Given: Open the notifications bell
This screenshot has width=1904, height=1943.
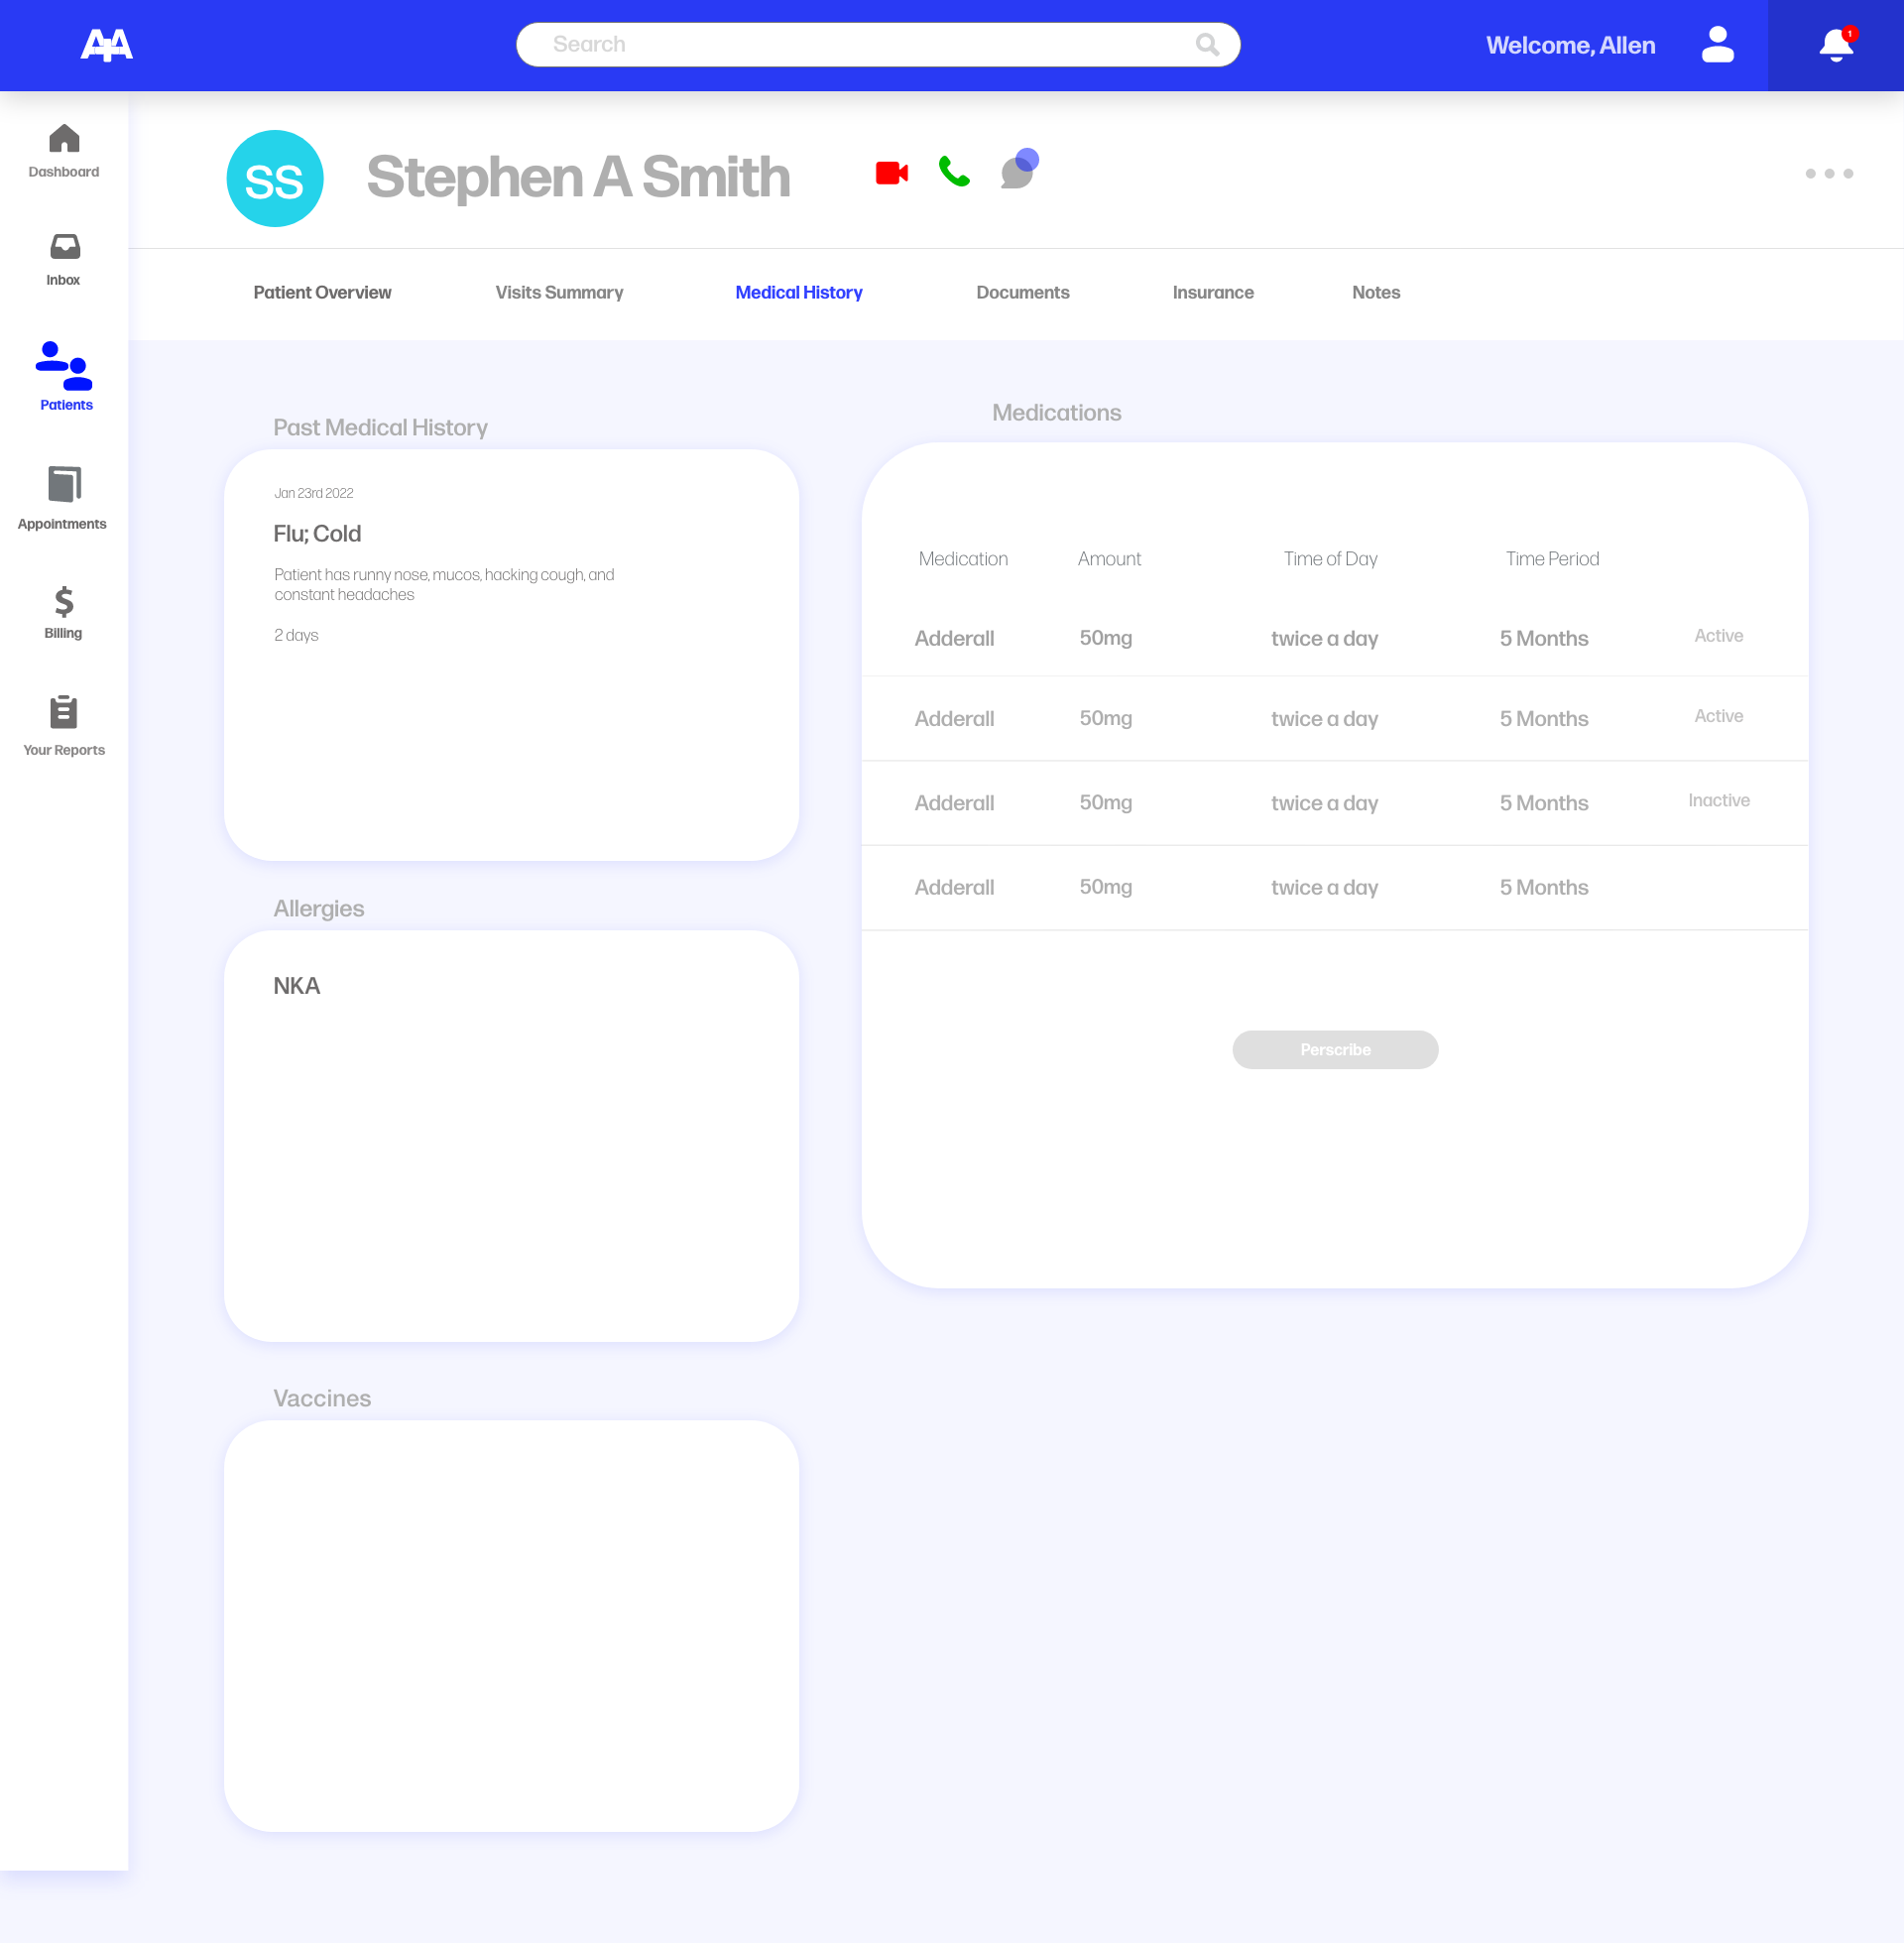Looking at the screenshot, I should click(1835, 45).
